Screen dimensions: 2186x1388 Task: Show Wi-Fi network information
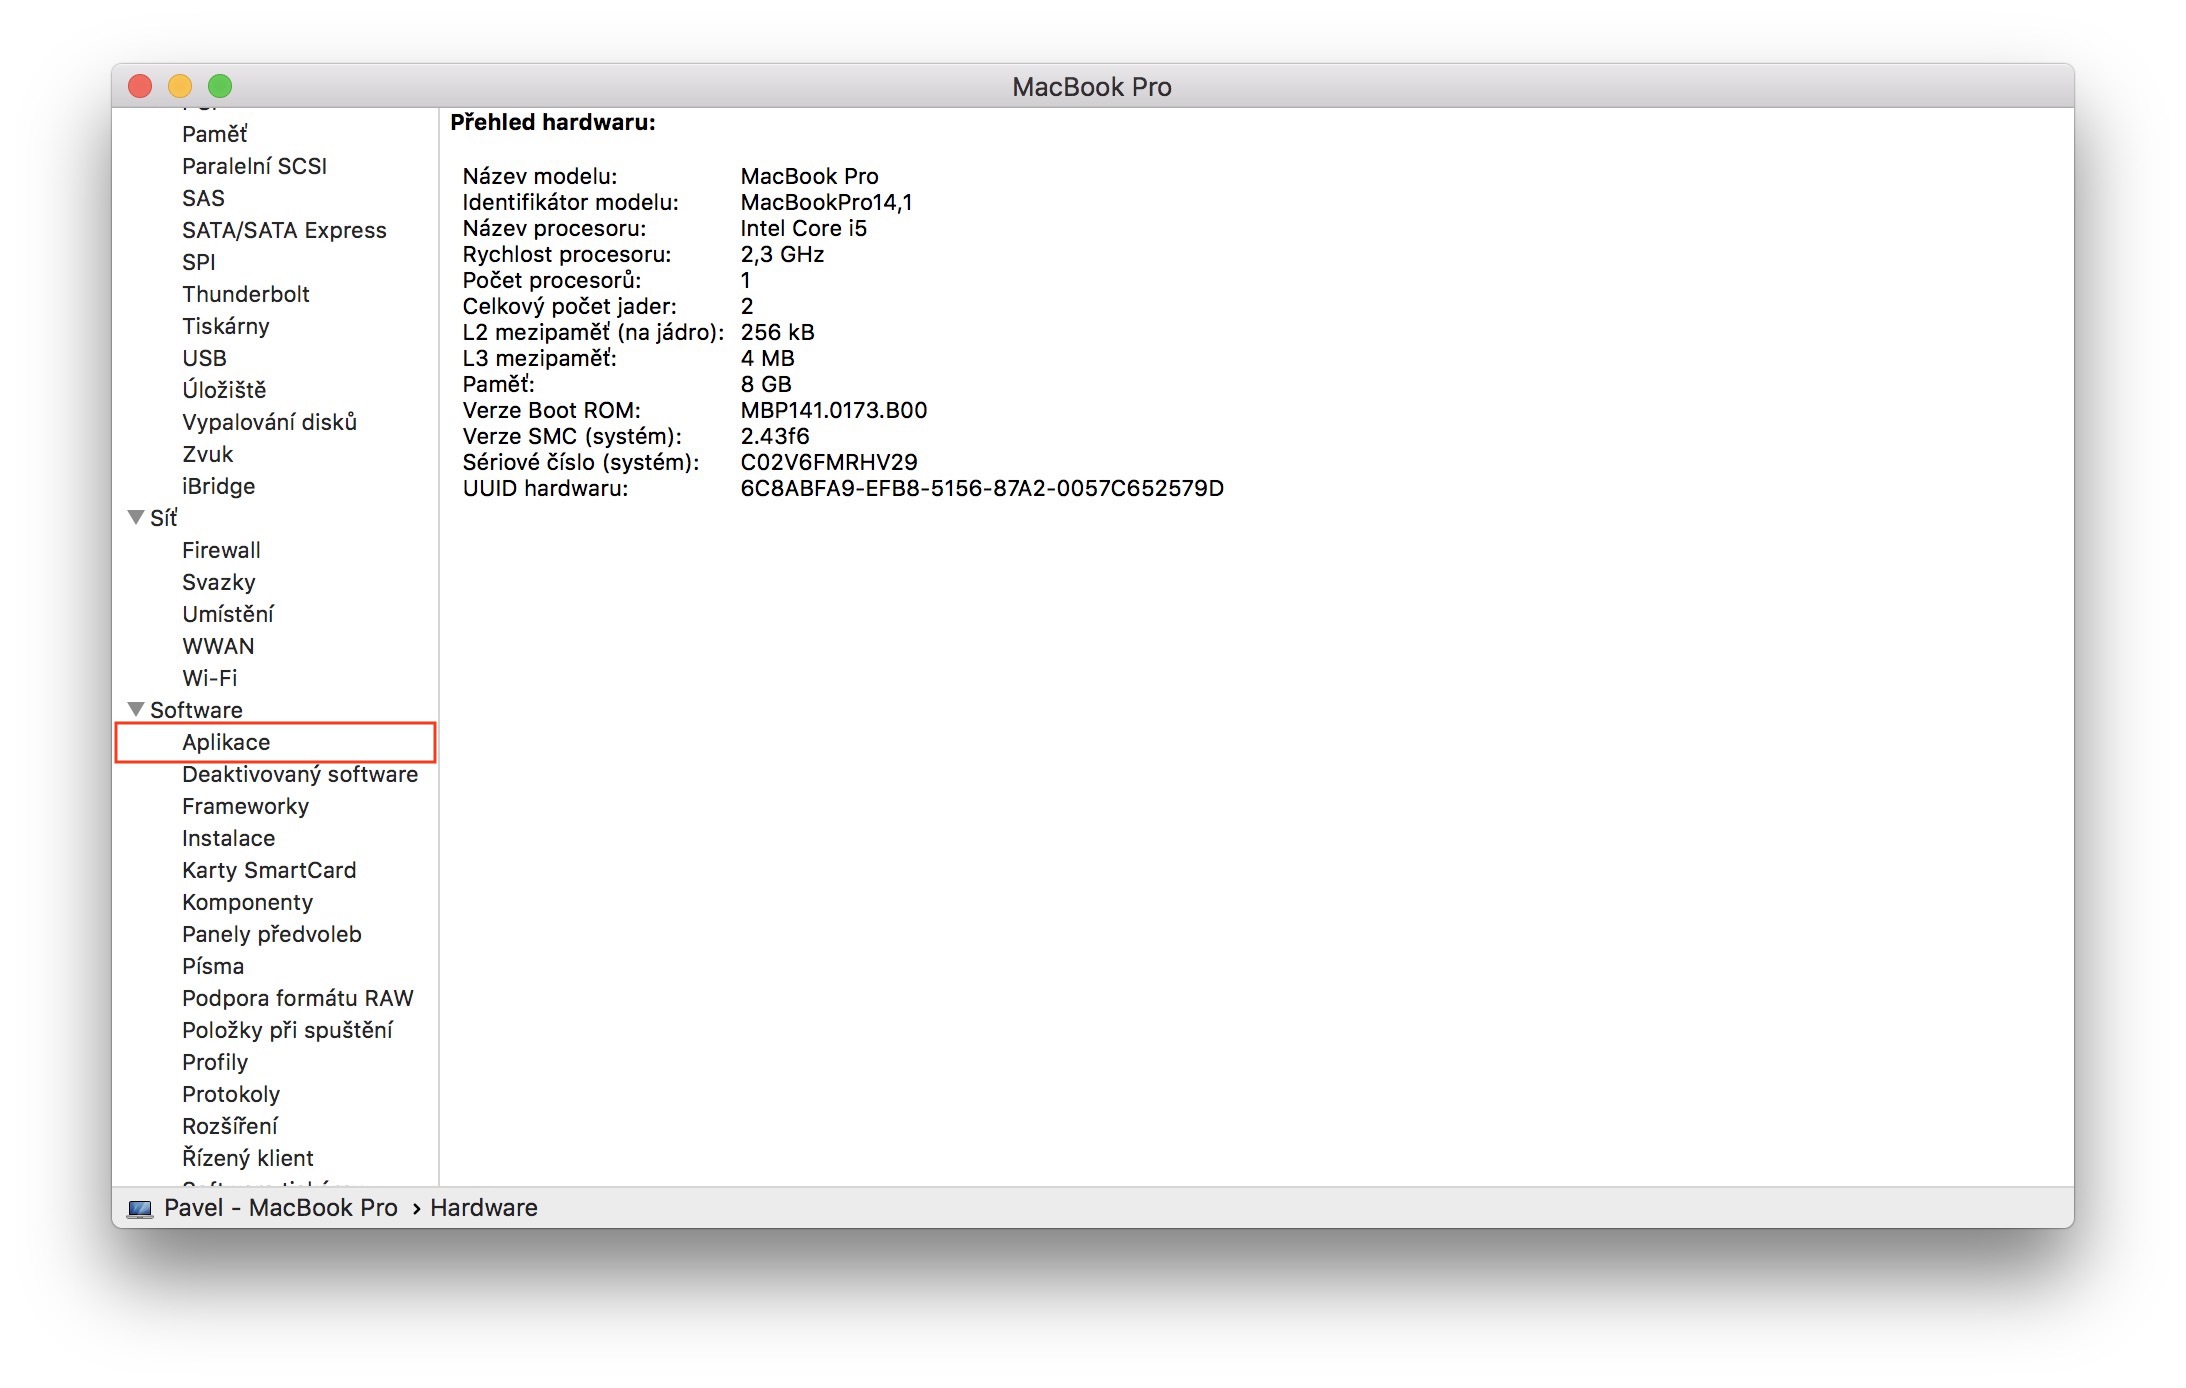(209, 678)
